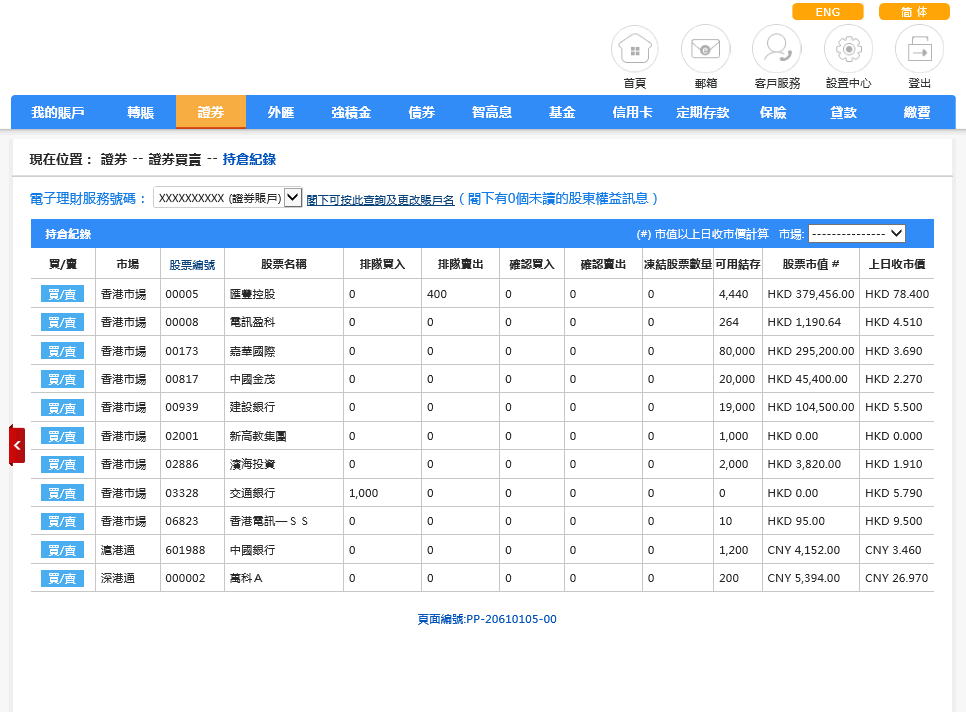Open the market (市場) filter dropdown
The width and height of the screenshot is (966, 712).
856,233
